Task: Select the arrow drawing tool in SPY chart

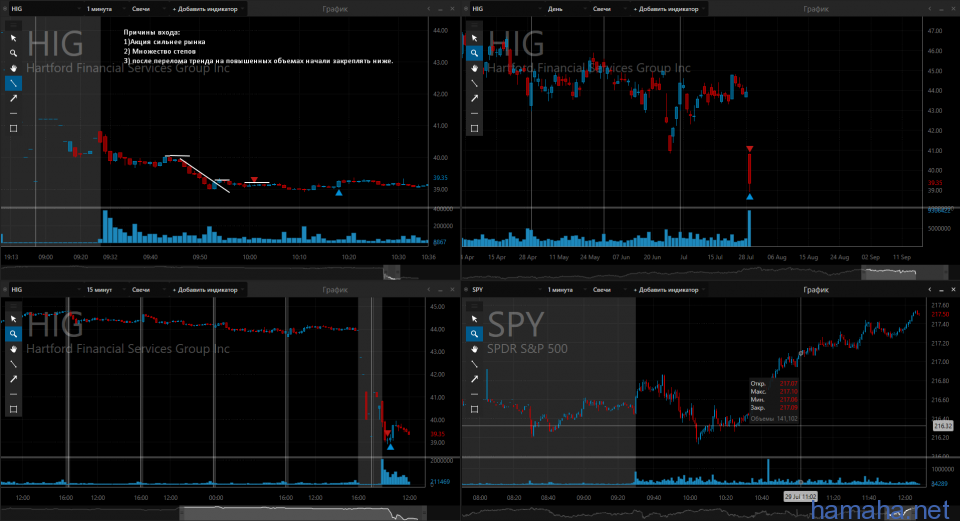Action: (x=474, y=379)
